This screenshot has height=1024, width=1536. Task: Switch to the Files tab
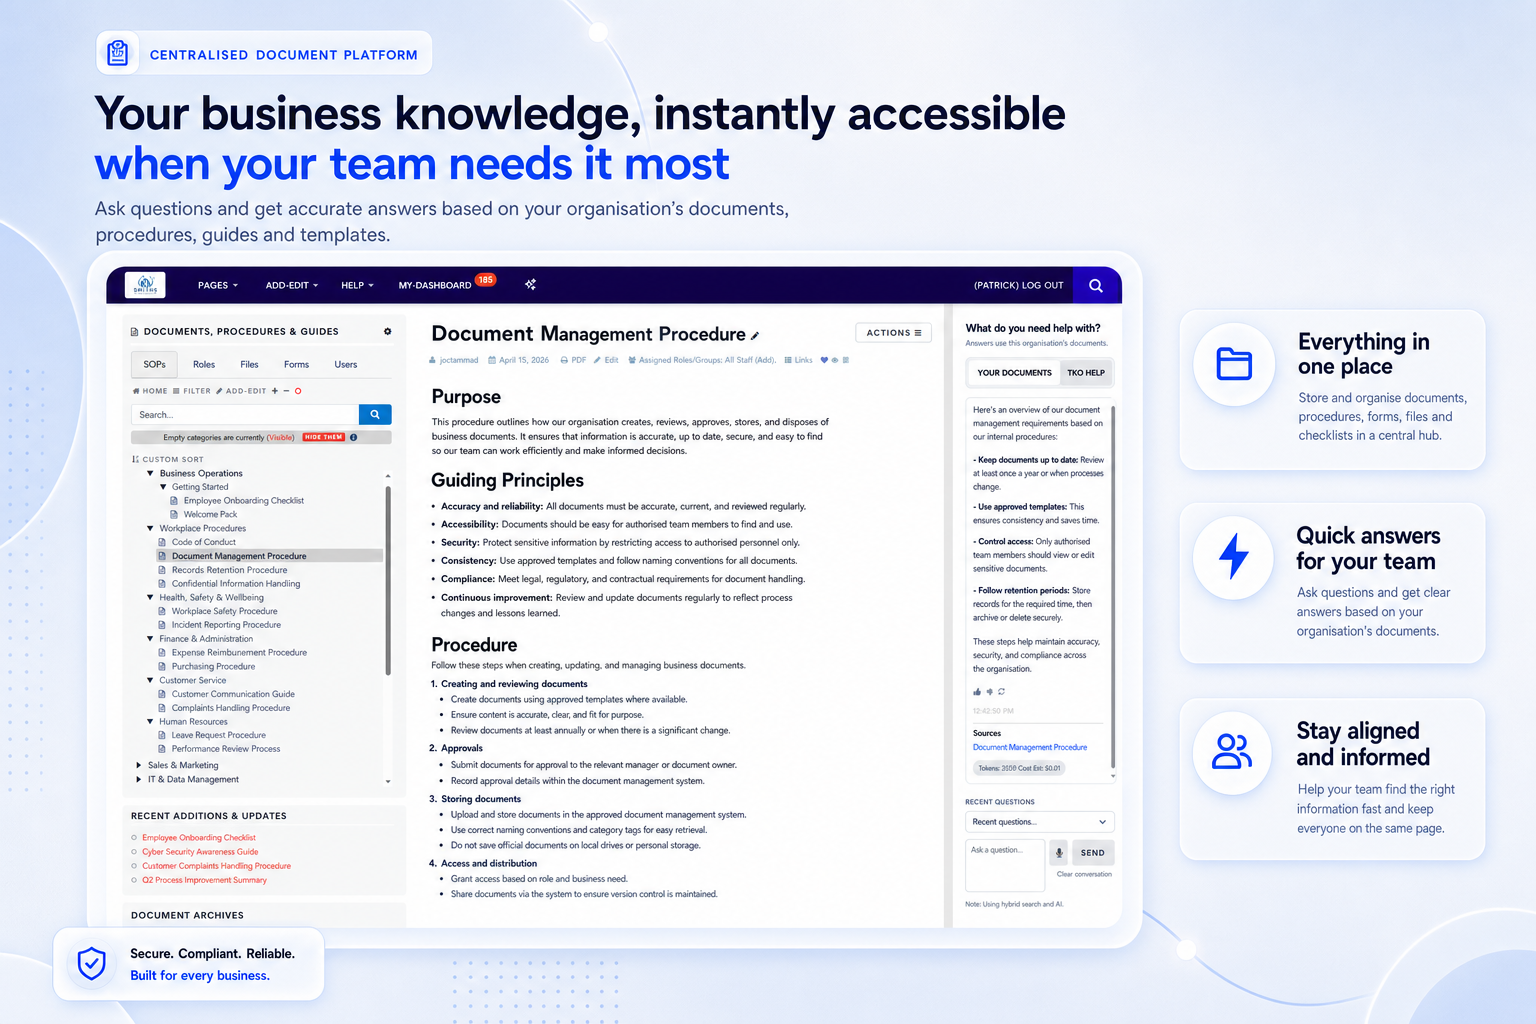pyautogui.click(x=249, y=364)
